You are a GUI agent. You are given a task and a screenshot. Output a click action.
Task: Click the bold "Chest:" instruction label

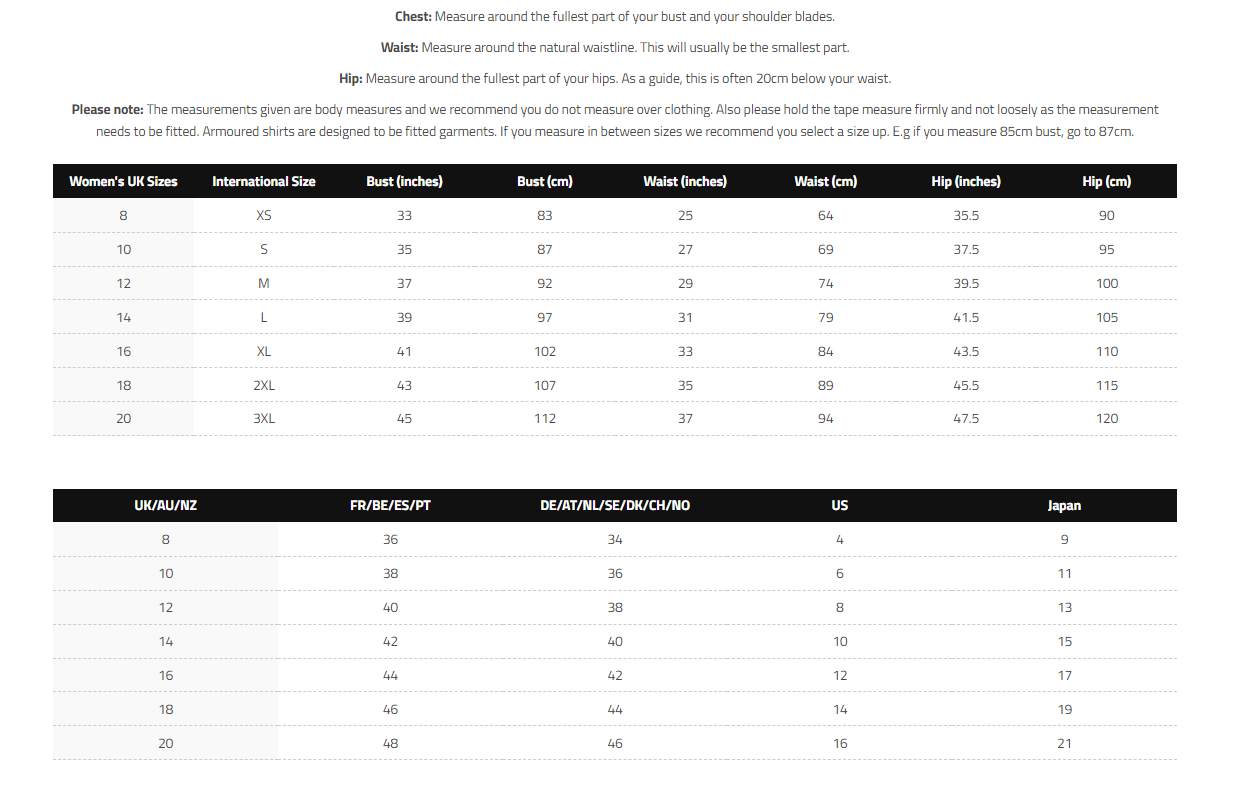pos(414,16)
